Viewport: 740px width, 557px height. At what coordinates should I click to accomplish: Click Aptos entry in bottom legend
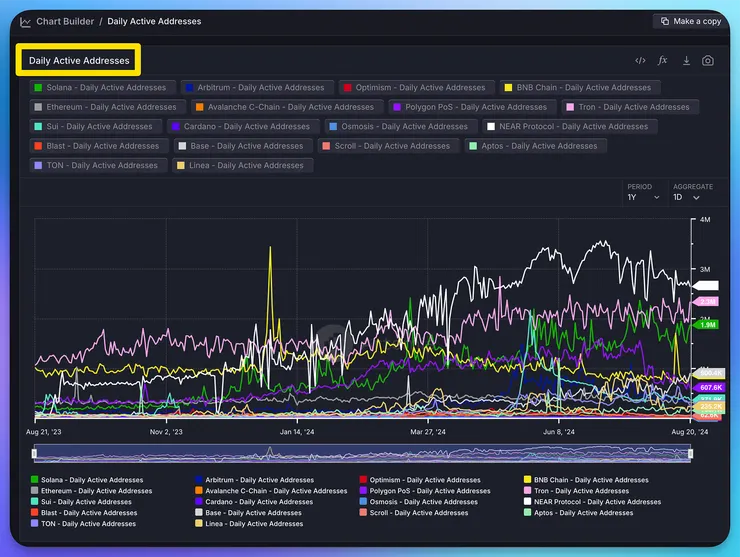579,513
